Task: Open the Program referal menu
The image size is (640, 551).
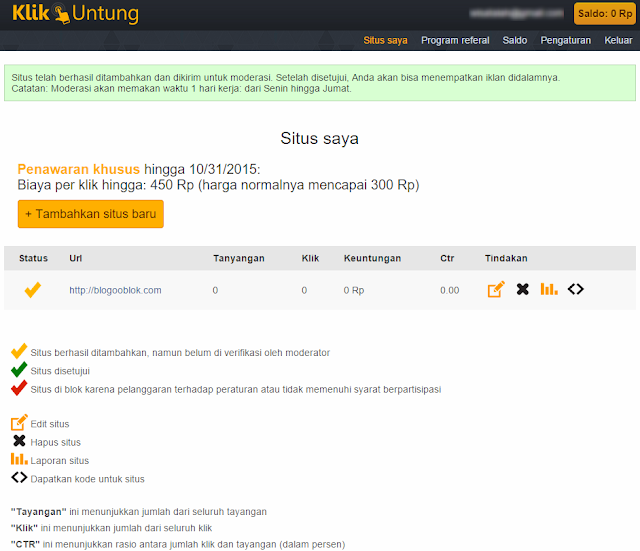Action: coord(455,40)
